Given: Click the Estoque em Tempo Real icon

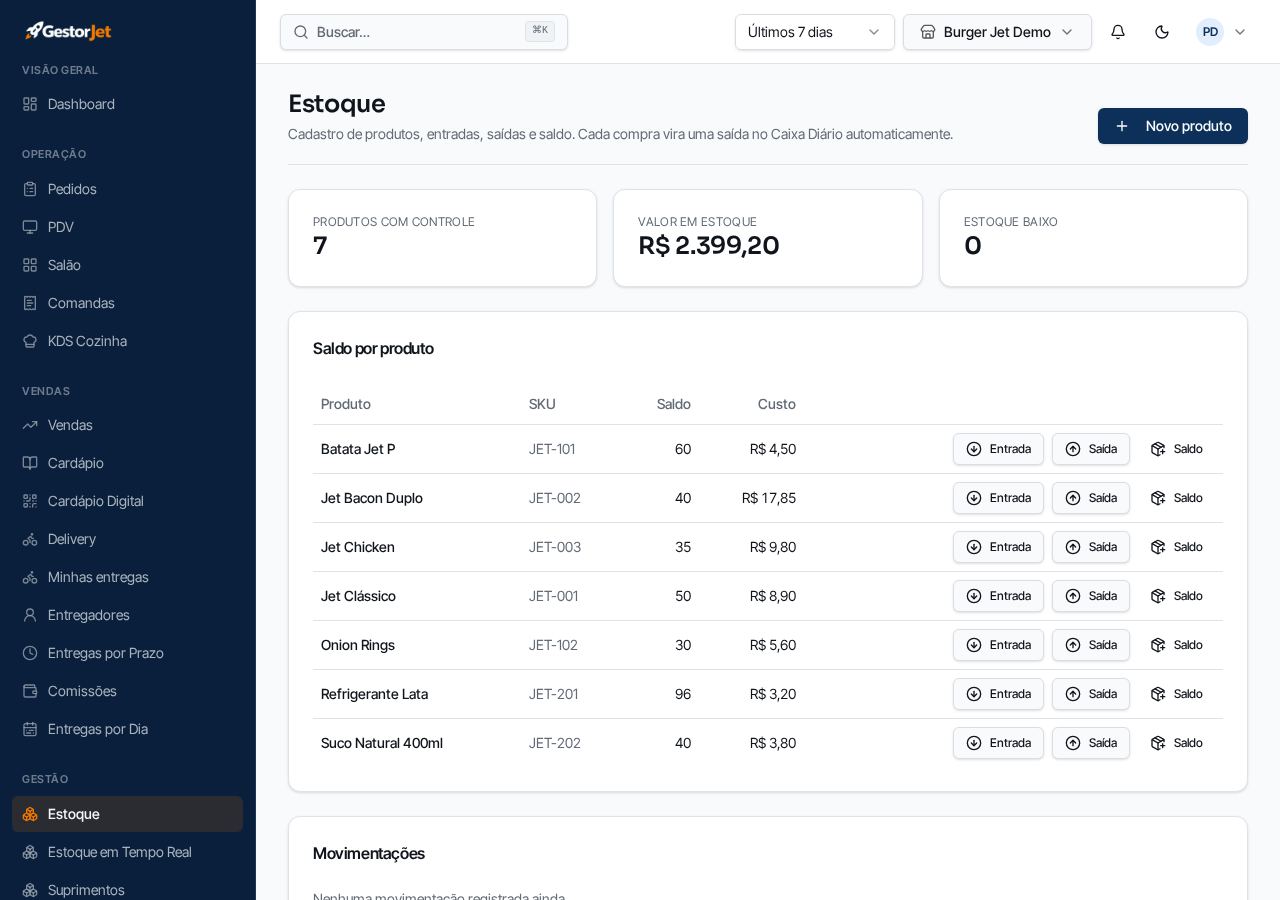Looking at the screenshot, I should [30, 852].
